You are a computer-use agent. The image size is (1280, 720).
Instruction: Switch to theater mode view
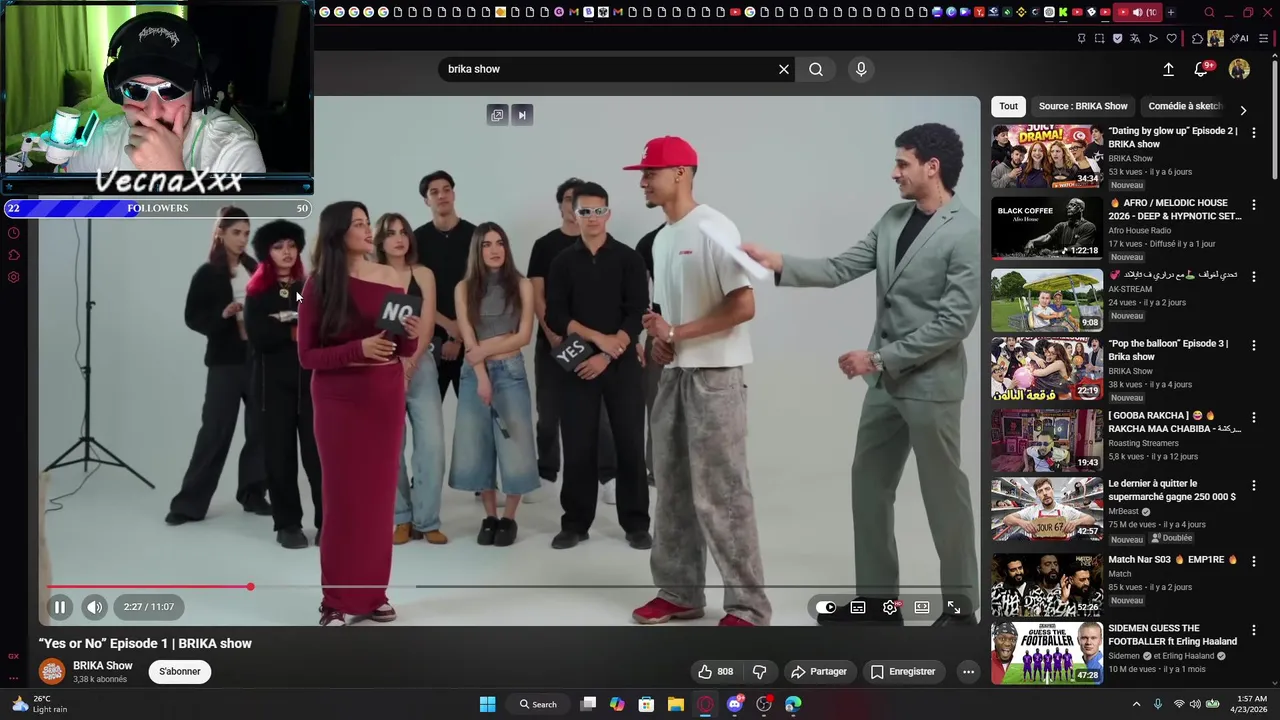pos(922,607)
